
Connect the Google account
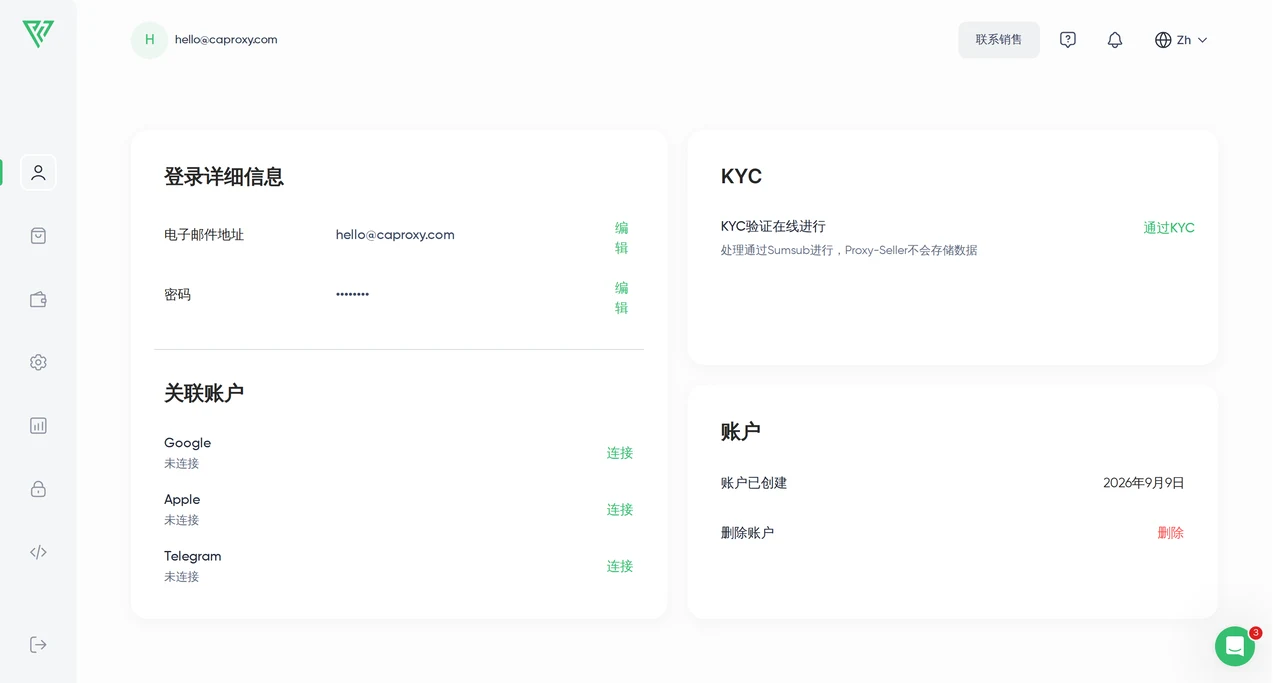pyautogui.click(x=620, y=453)
